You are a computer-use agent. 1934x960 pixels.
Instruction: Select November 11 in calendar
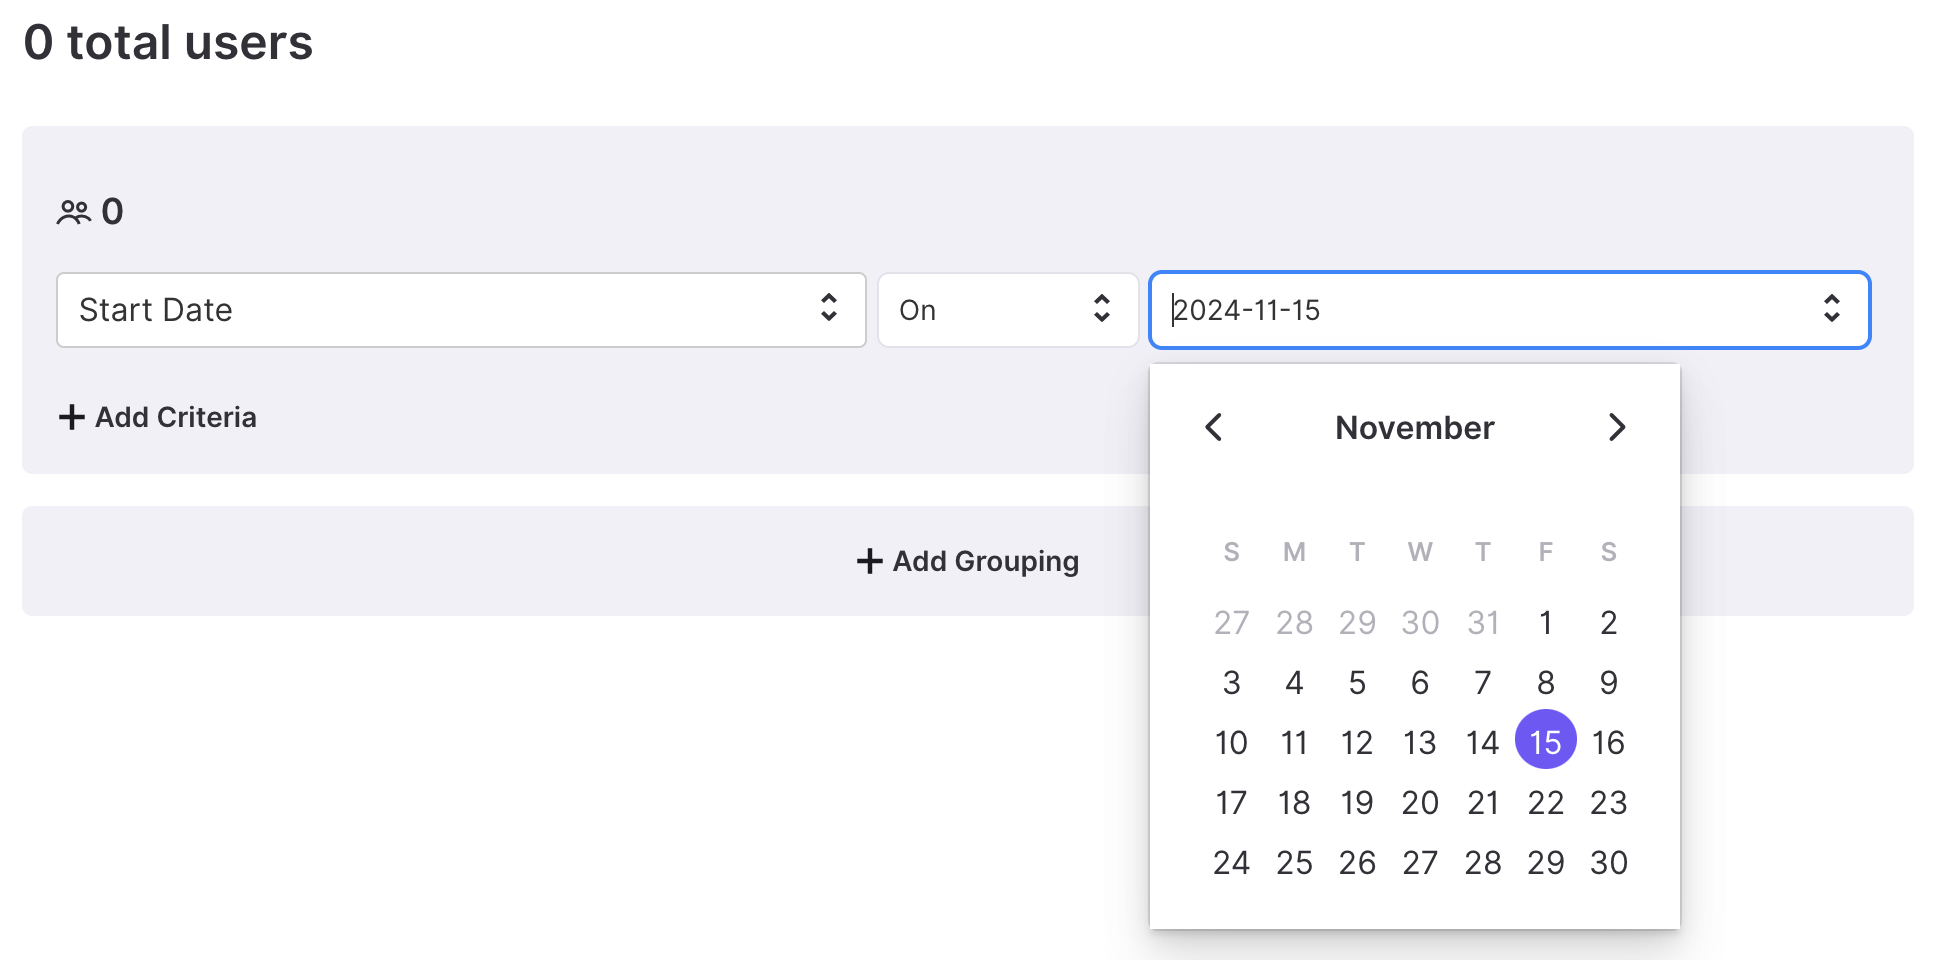tap(1295, 743)
